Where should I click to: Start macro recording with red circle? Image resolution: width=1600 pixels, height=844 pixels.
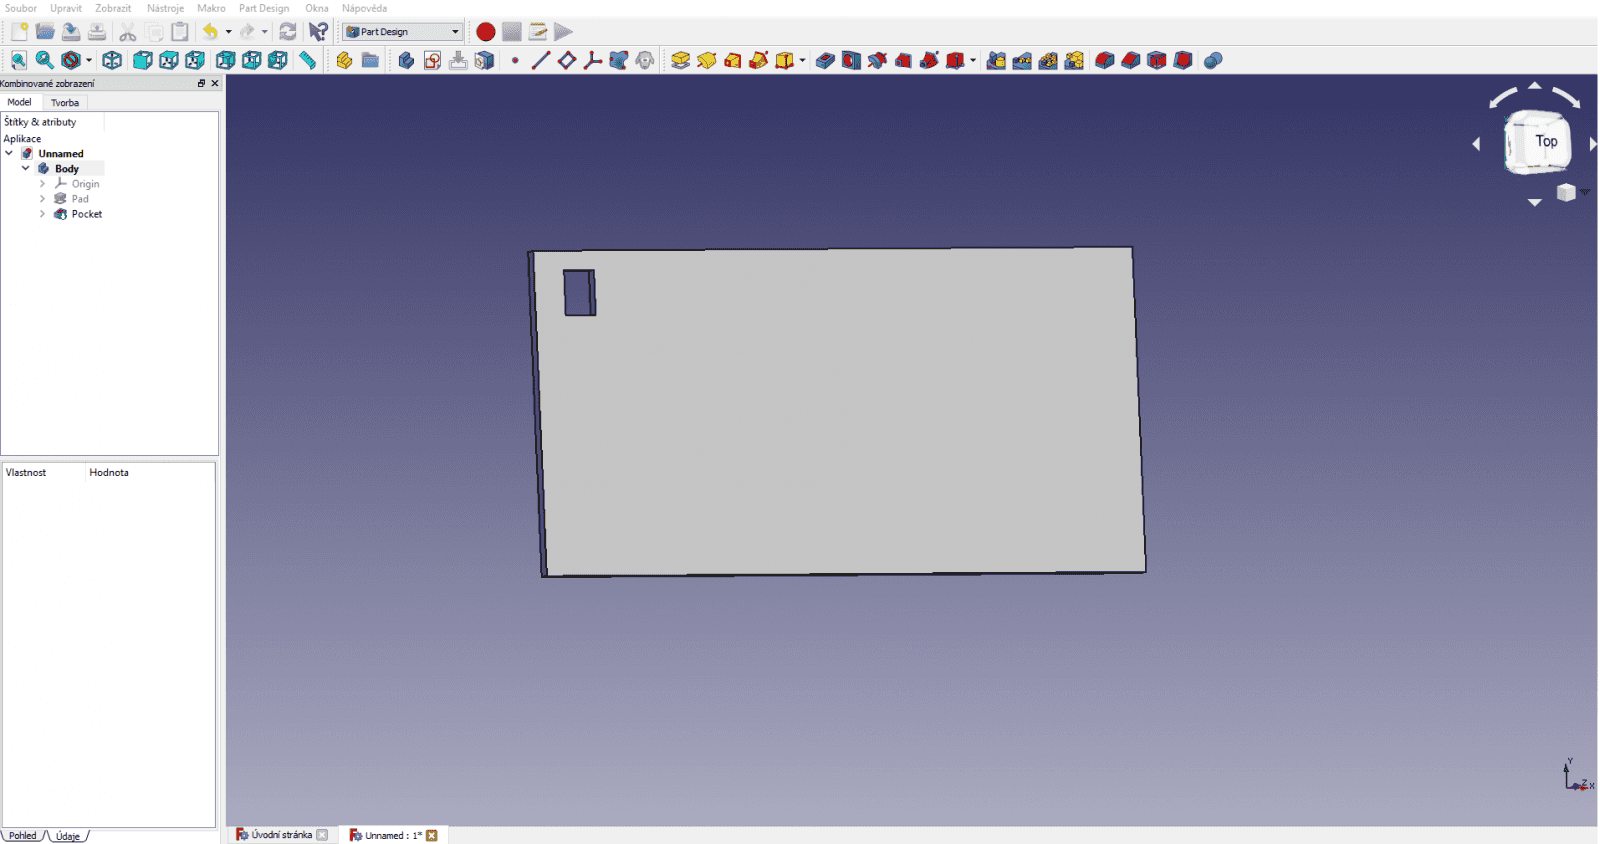coord(485,32)
